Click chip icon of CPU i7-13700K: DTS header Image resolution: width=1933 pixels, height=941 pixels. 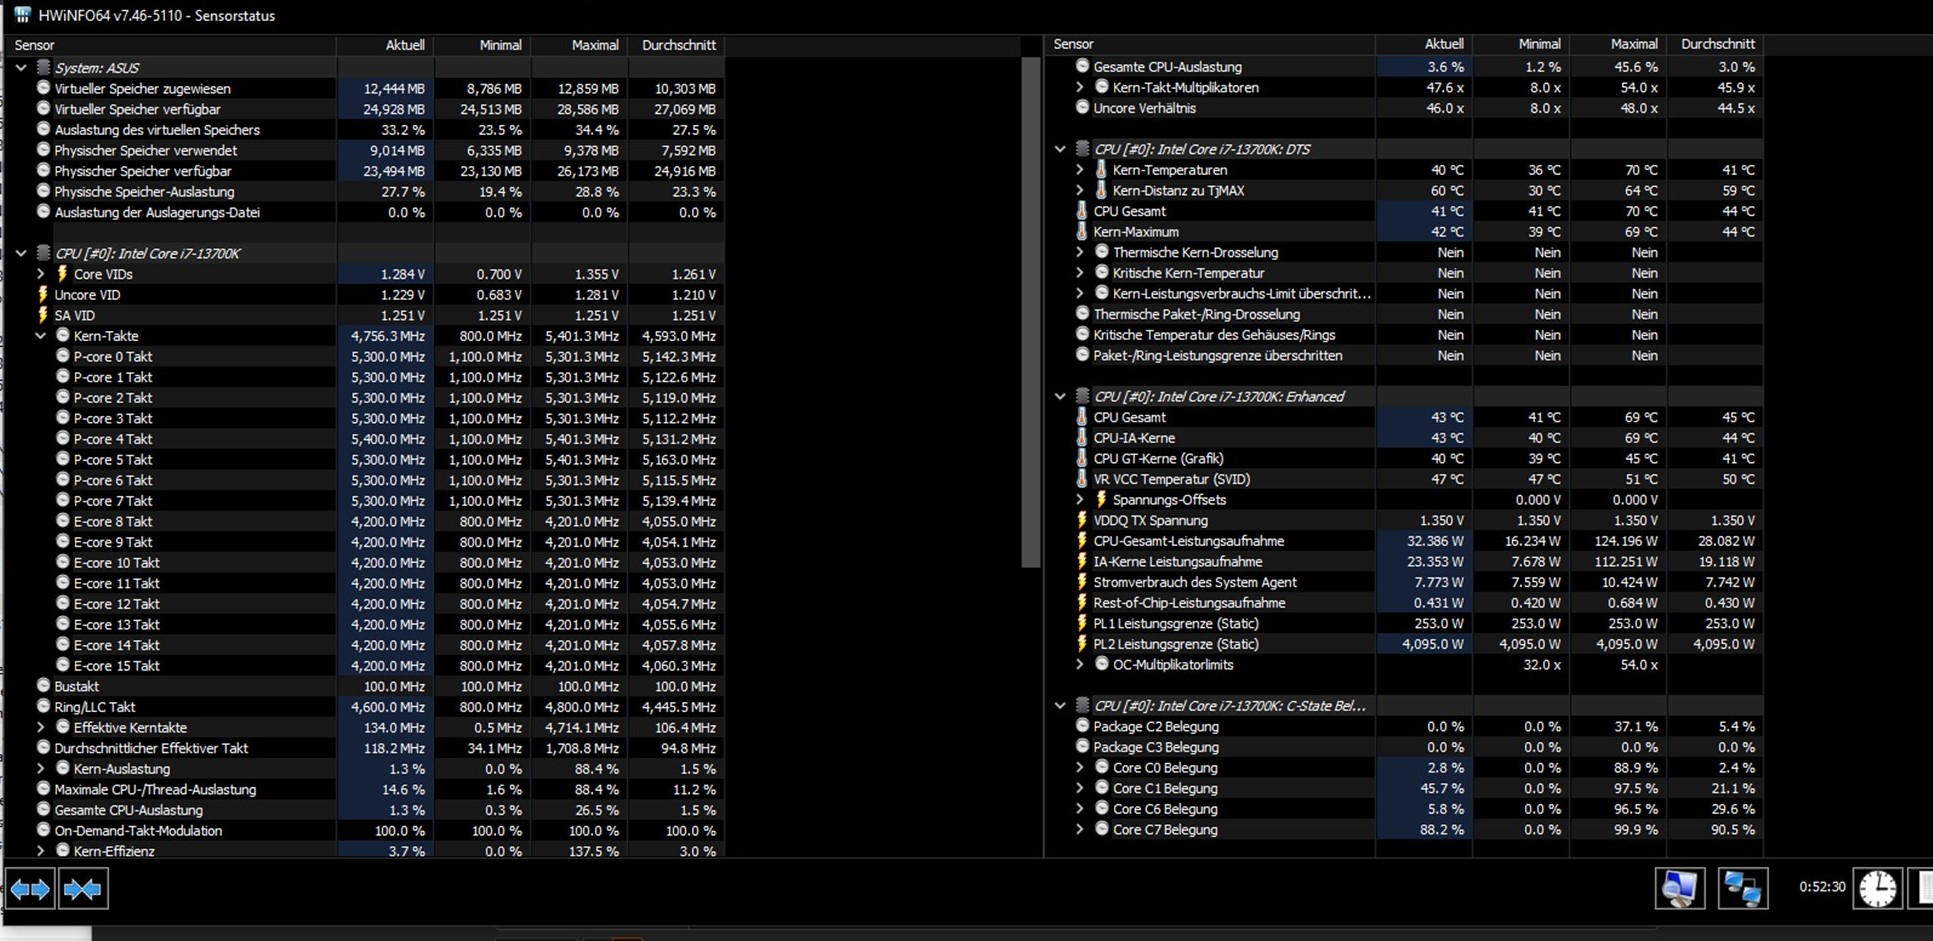coord(1082,149)
